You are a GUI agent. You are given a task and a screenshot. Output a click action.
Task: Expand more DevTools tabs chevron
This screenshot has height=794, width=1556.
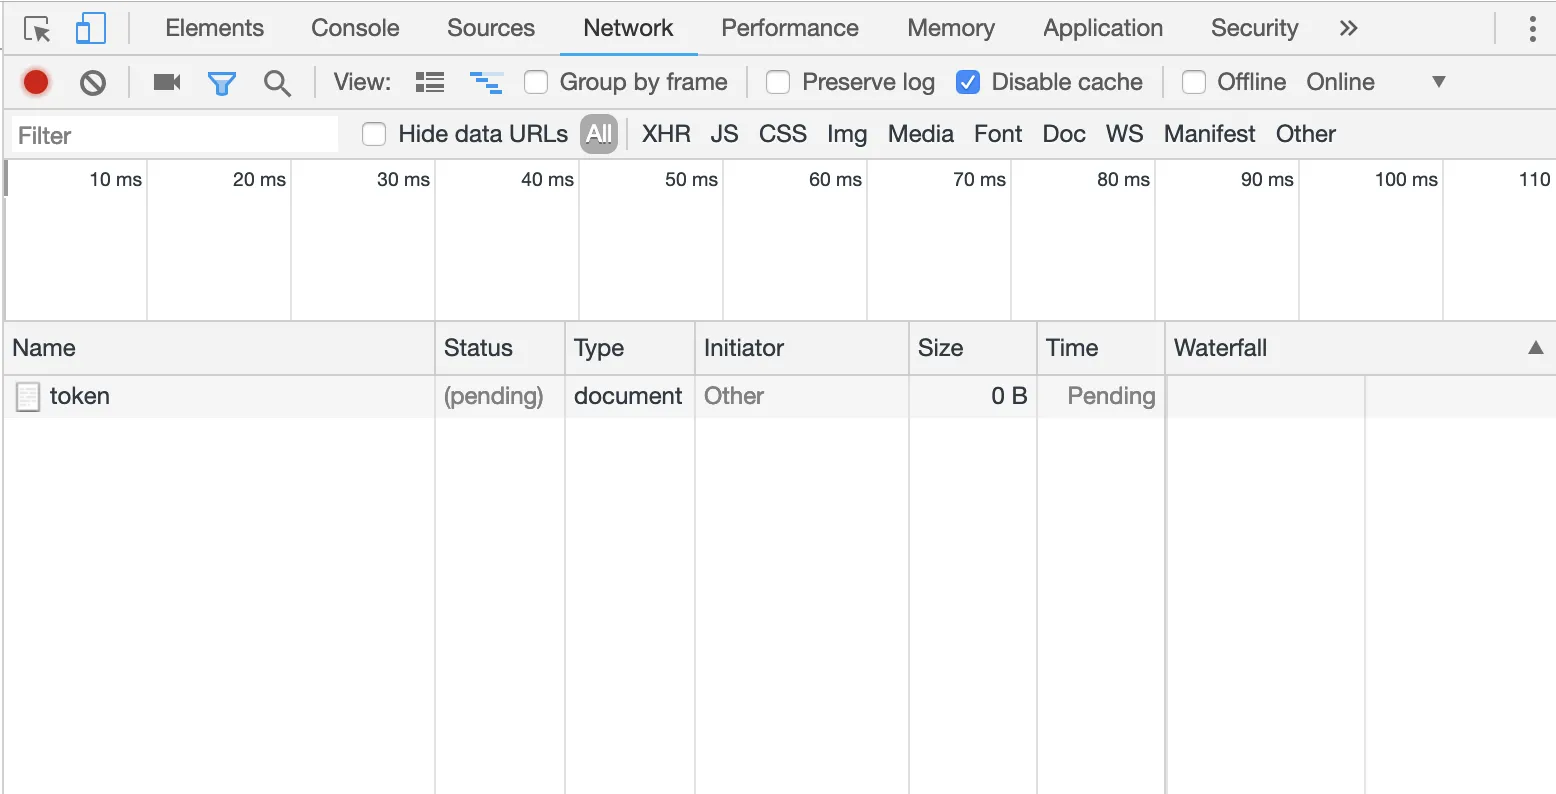pos(1348,28)
